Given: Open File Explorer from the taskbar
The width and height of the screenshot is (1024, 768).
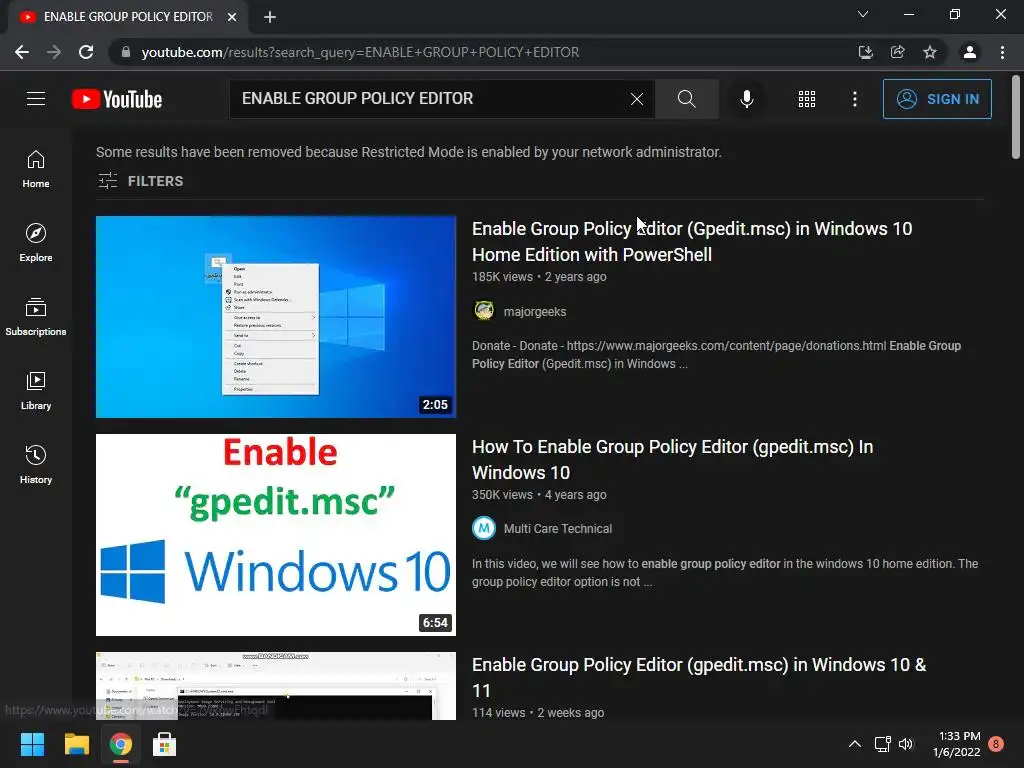Looking at the screenshot, I should (x=76, y=744).
